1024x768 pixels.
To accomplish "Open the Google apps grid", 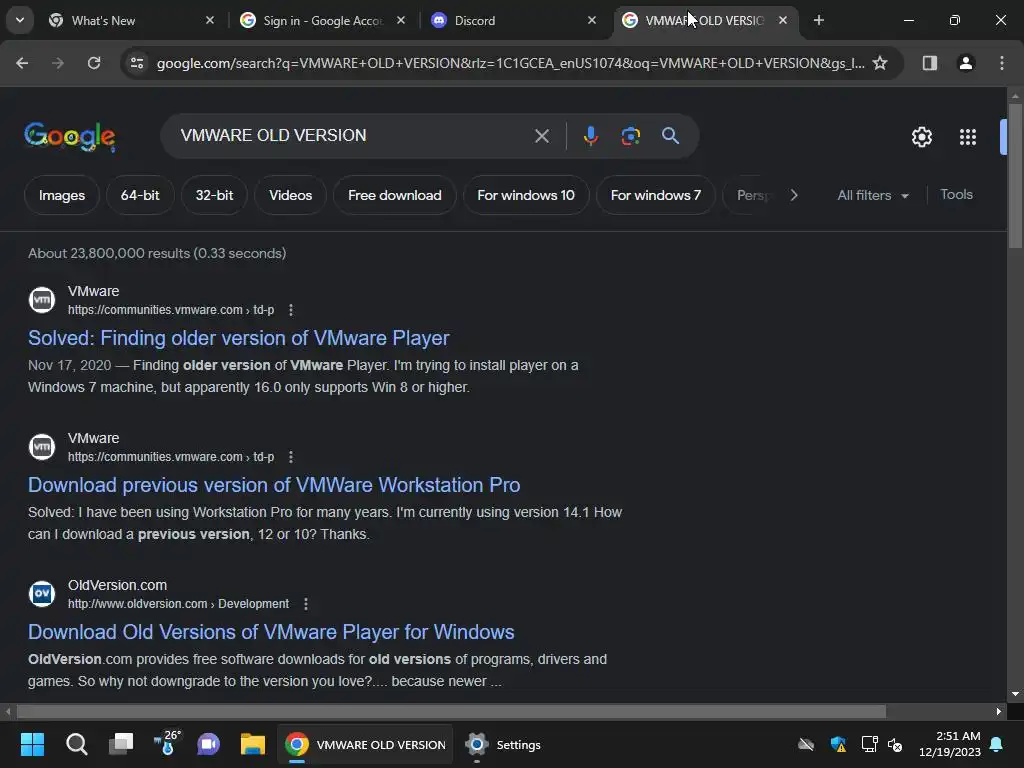I will [x=967, y=137].
